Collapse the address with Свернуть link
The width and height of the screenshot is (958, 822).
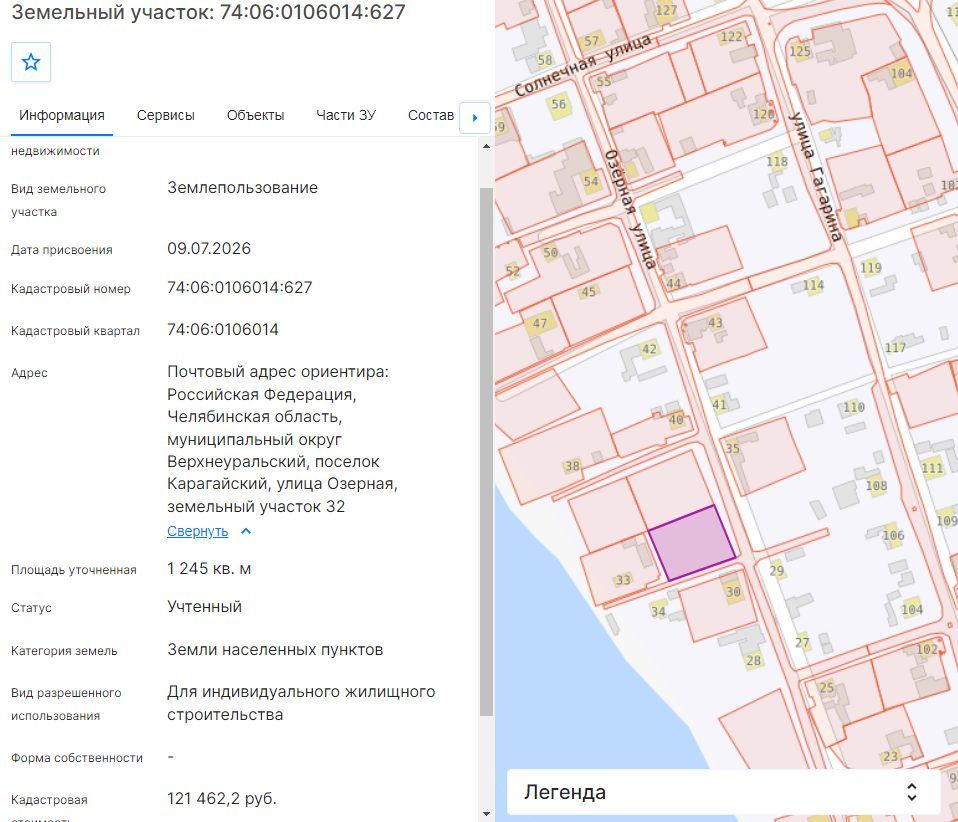pyautogui.click(x=197, y=532)
